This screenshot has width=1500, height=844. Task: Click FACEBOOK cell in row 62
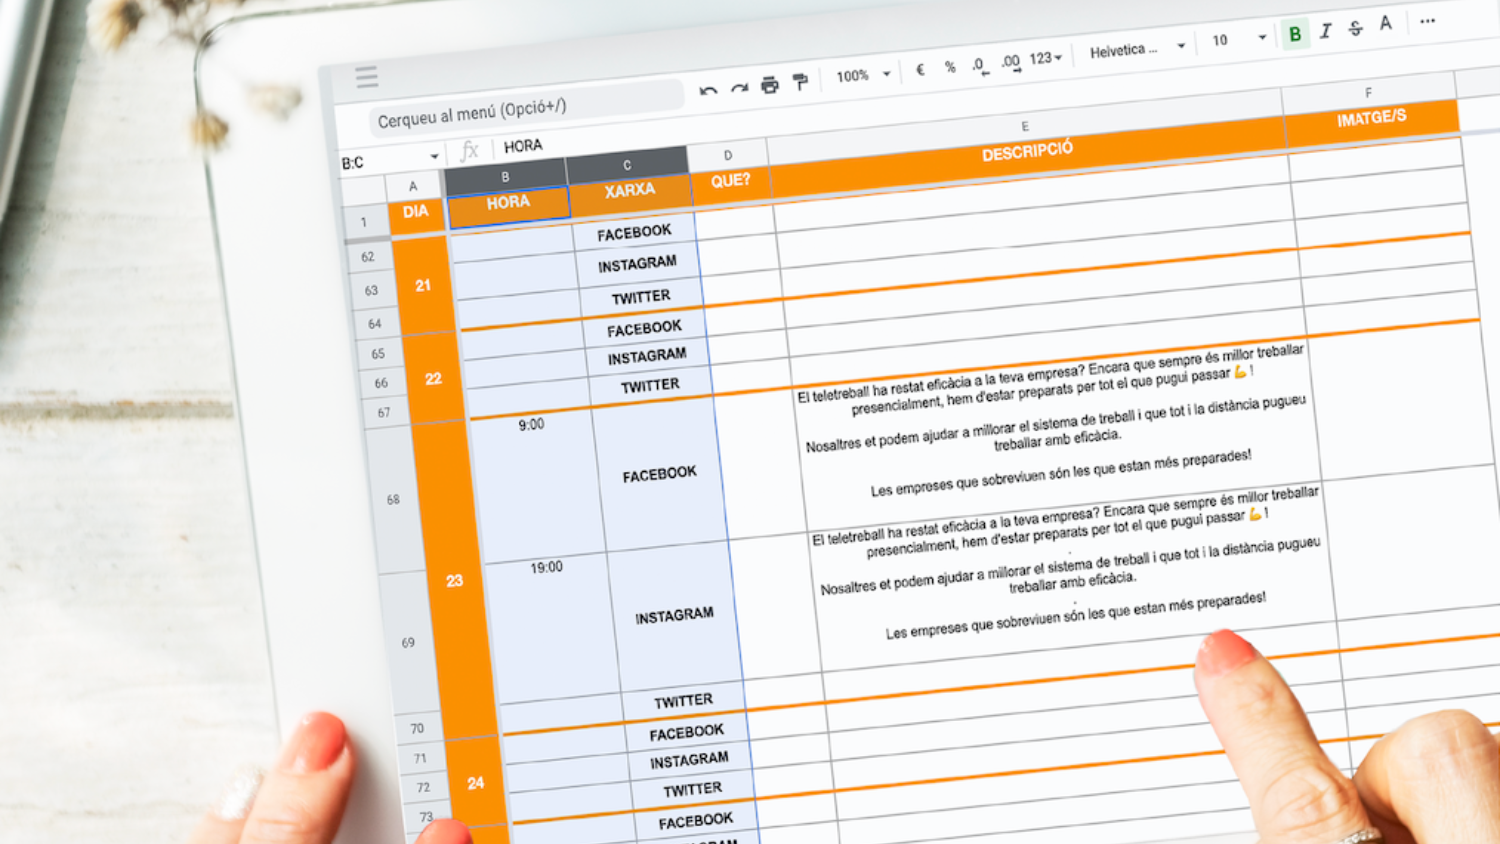click(634, 233)
